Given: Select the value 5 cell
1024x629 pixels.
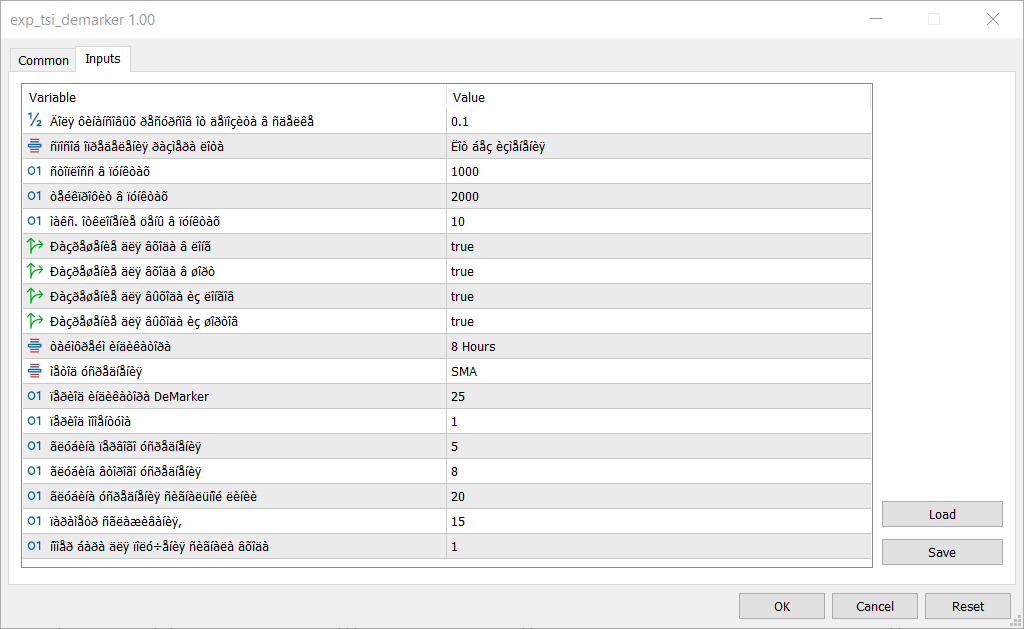Looking at the screenshot, I should click(658, 446).
